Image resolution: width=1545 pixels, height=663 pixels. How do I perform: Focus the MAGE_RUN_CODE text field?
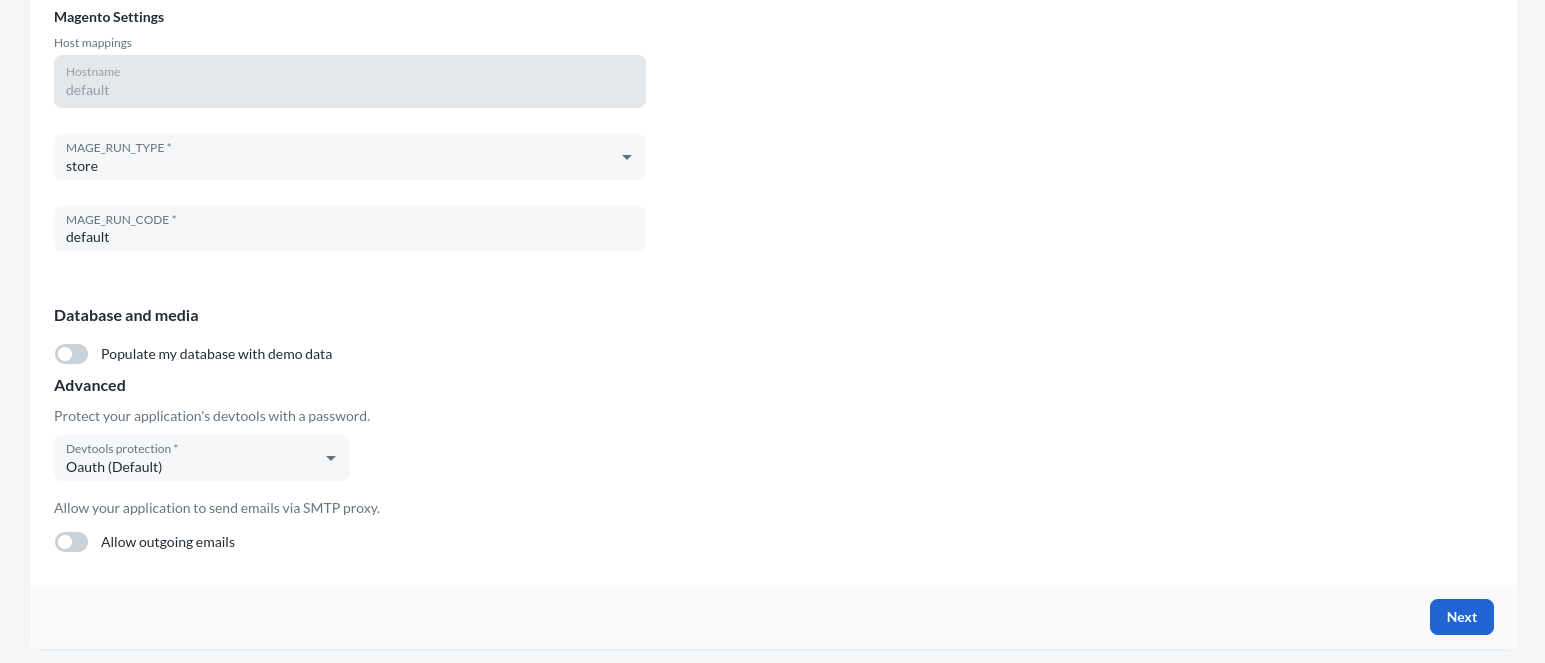pyautogui.click(x=350, y=238)
